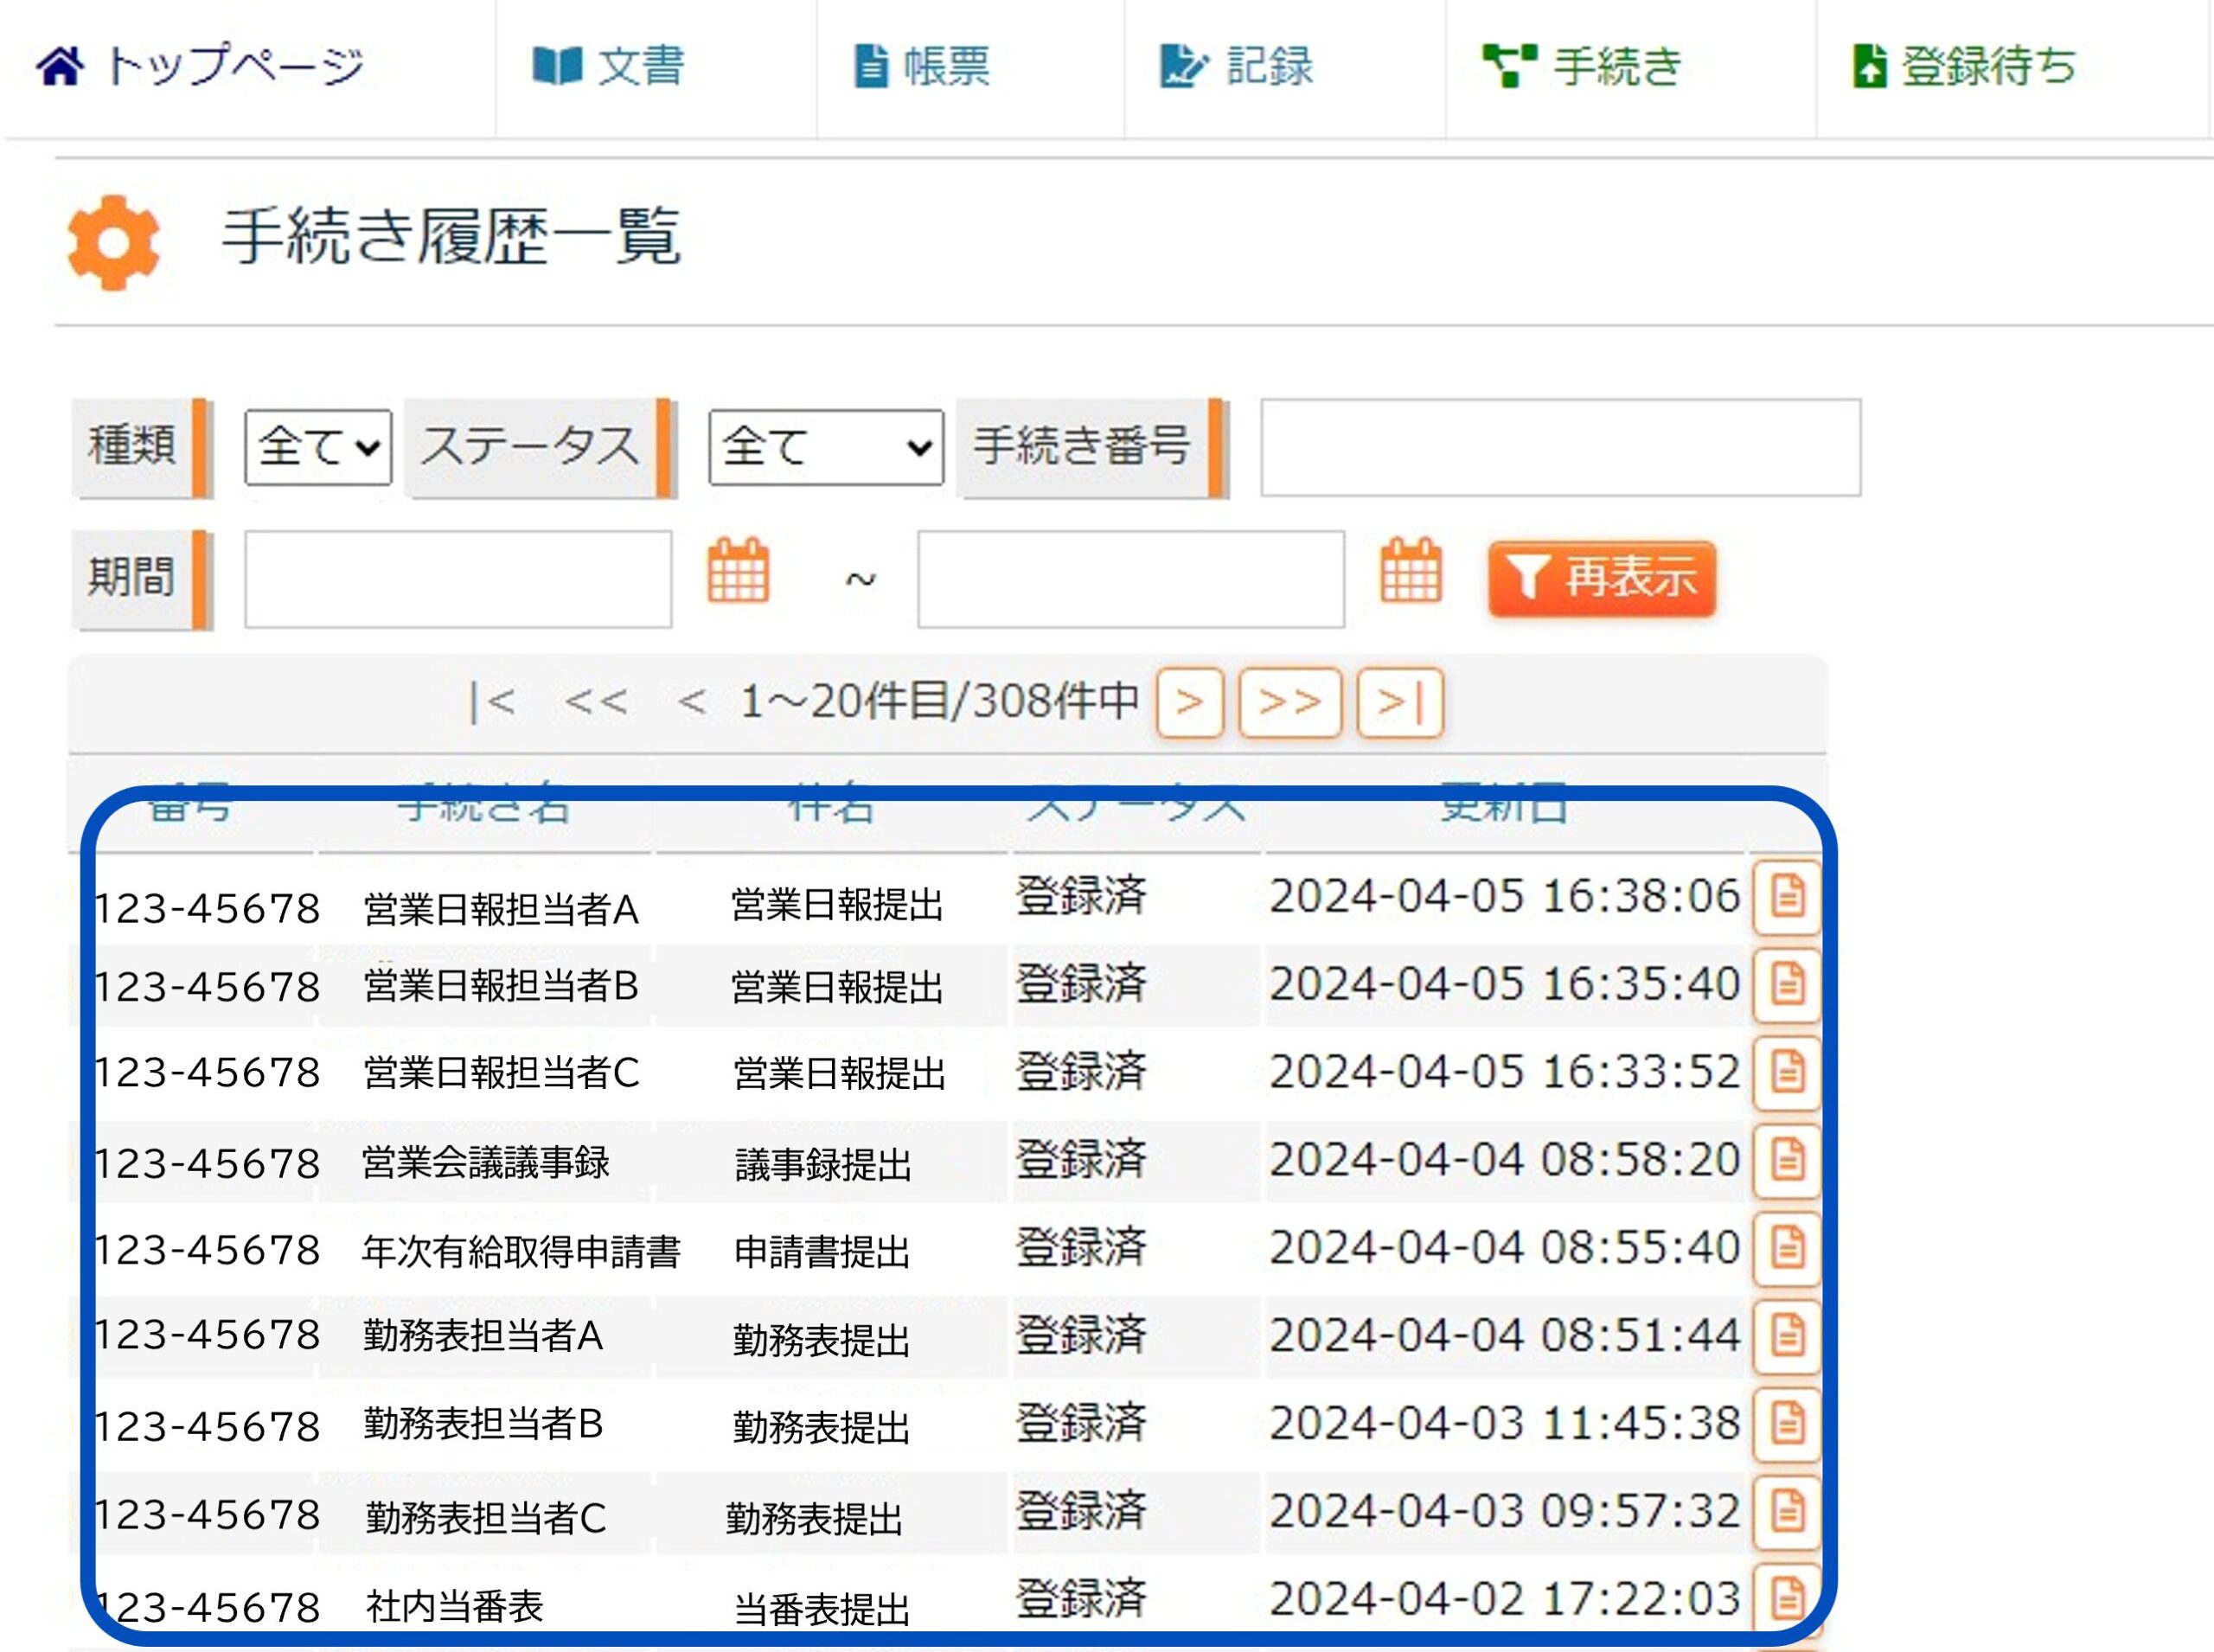Viewport: 2214px width, 1652px height.
Task: Open document icon for 16:35:40 row
Action: tap(1787, 984)
